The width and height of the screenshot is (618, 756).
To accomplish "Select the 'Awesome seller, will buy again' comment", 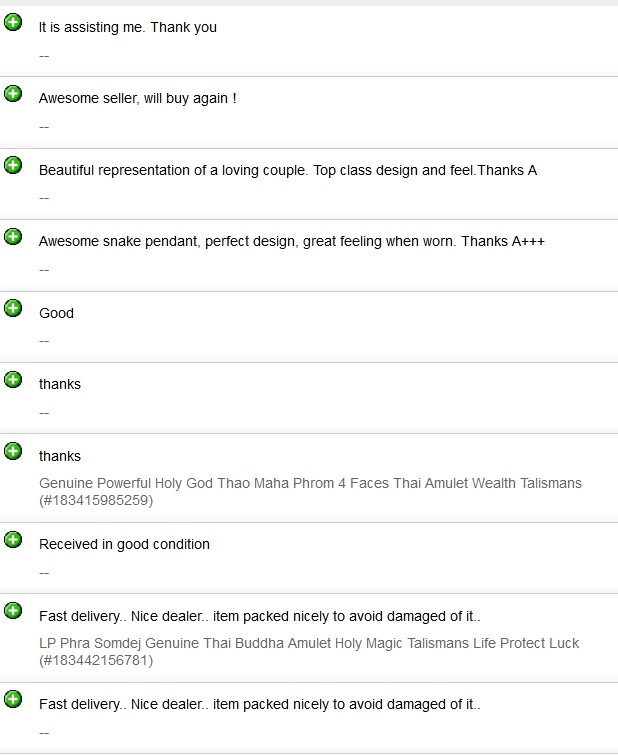I will coord(137,99).
